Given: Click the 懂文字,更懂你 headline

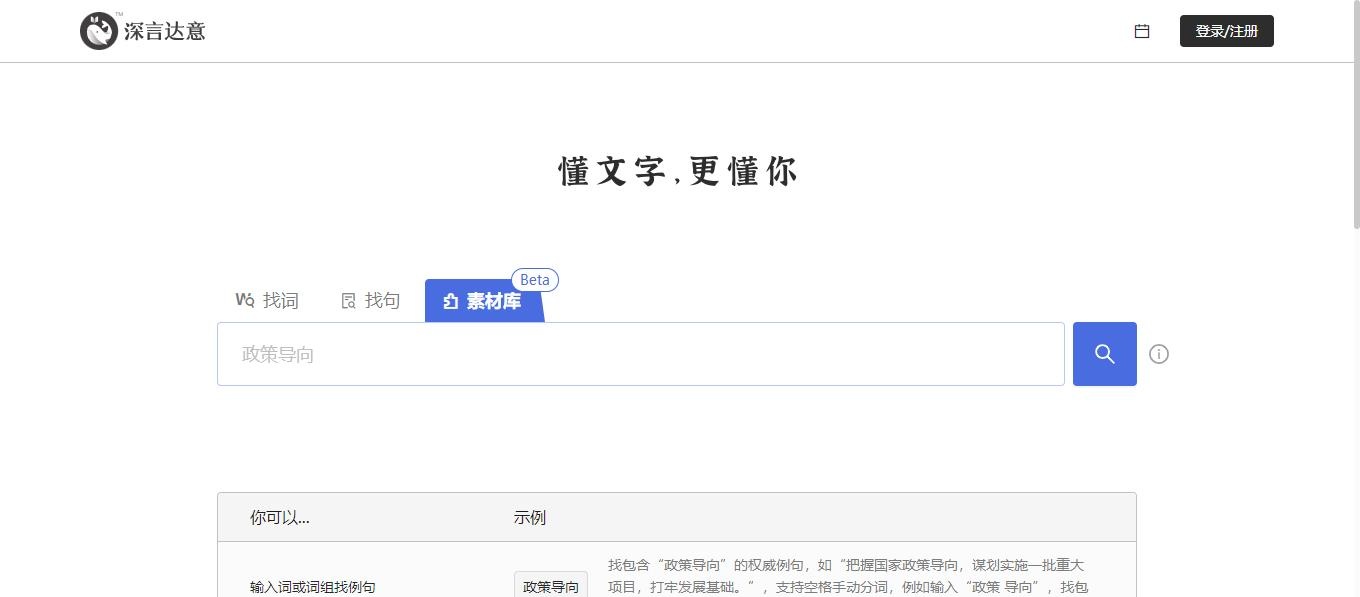Looking at the screenshot, I should pos(678,172).
